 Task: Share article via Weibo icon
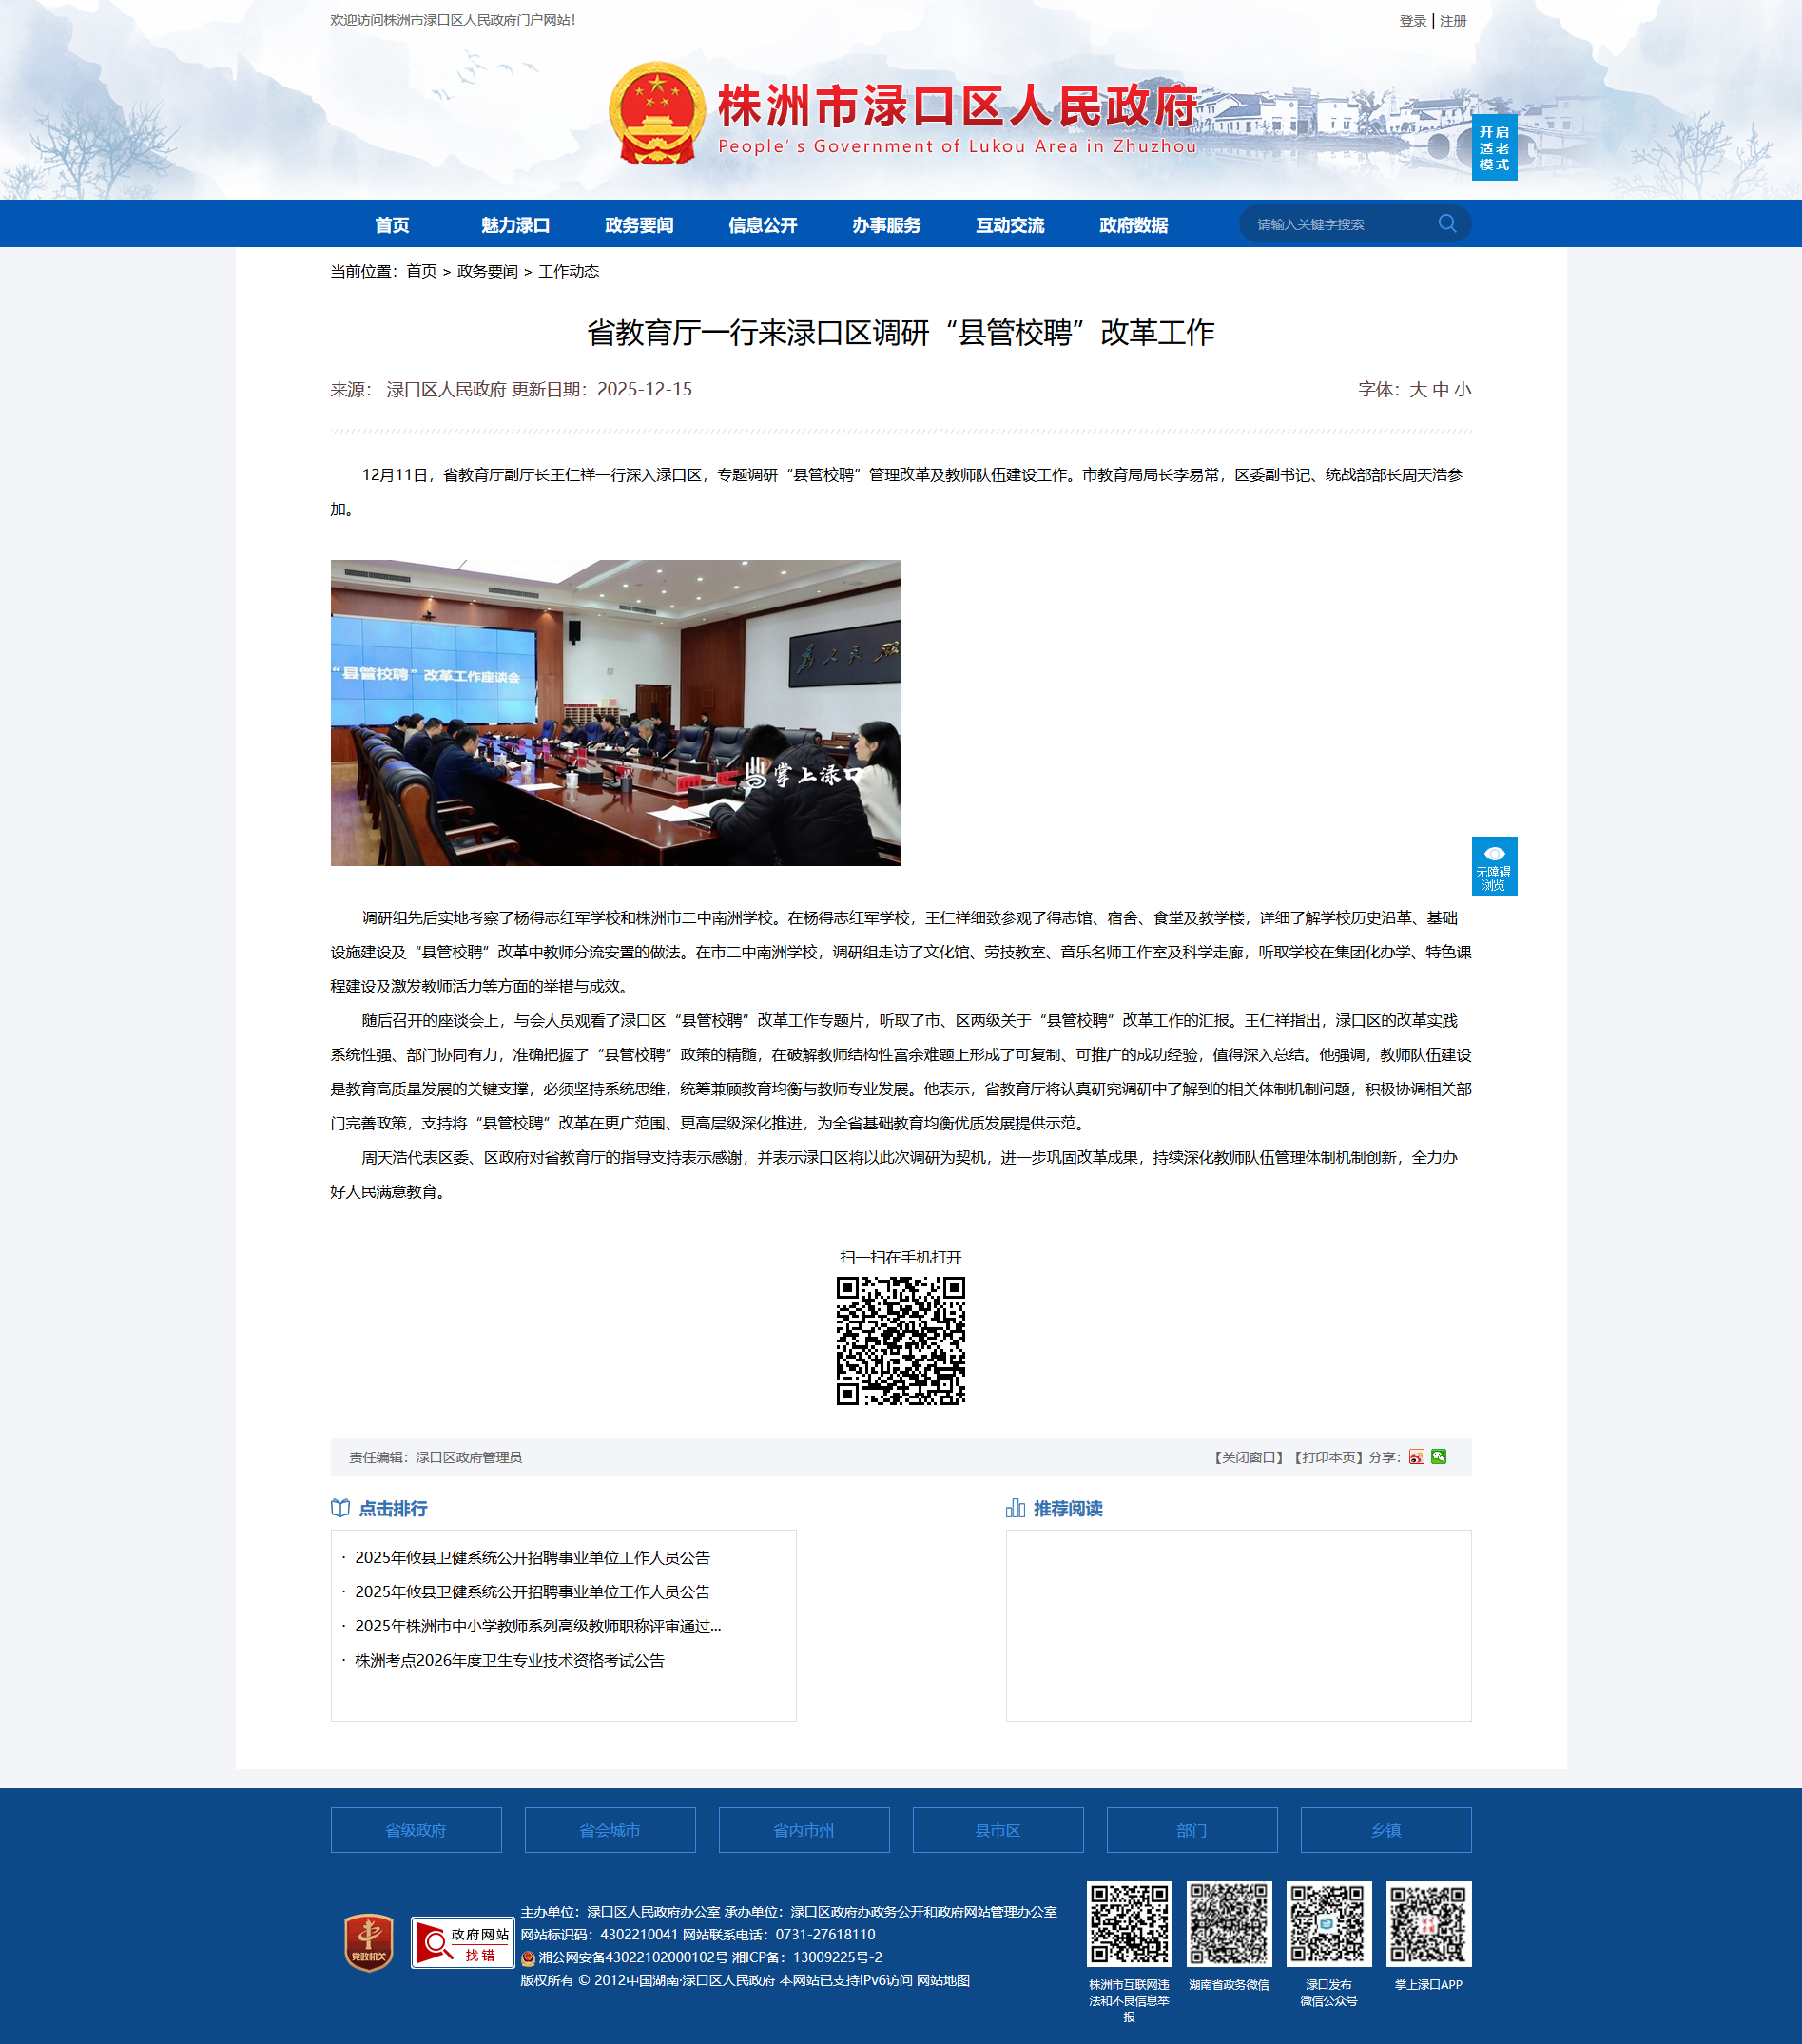coord(1416,1457)
